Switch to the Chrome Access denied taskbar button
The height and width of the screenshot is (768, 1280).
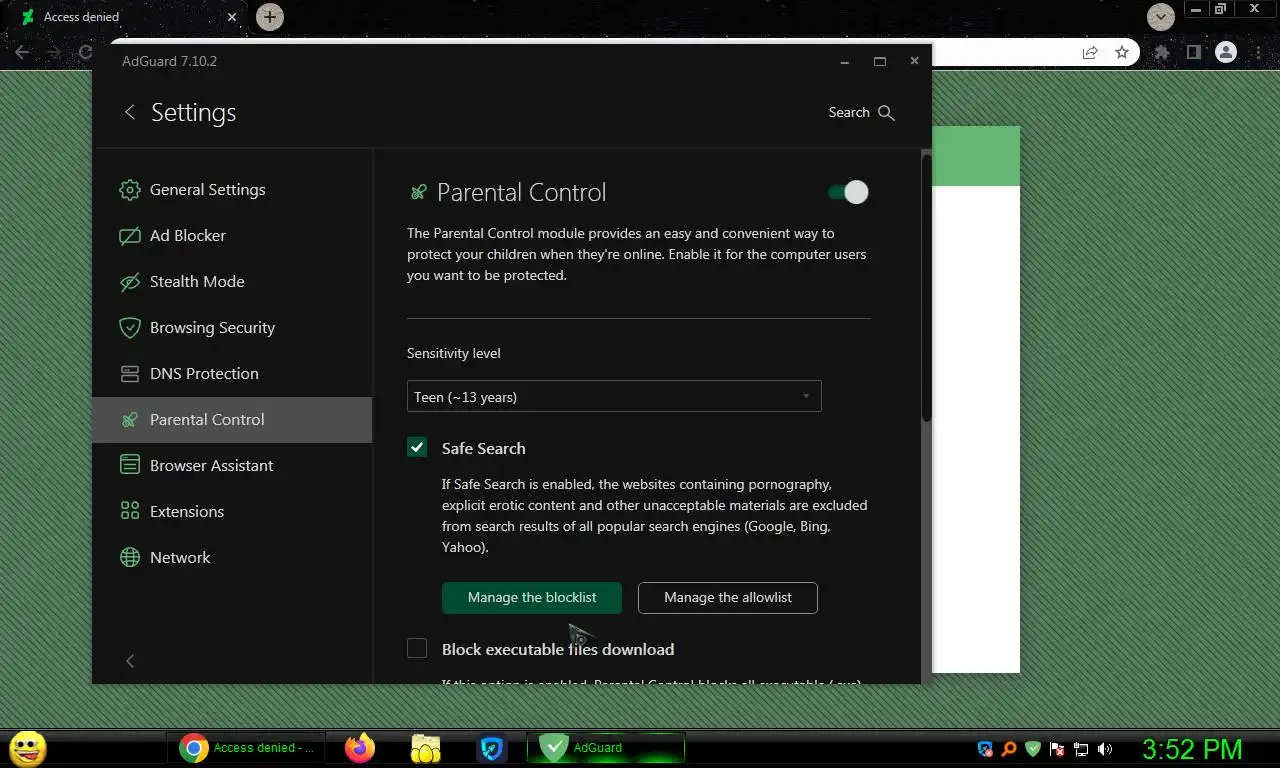[x=249, y=748]
